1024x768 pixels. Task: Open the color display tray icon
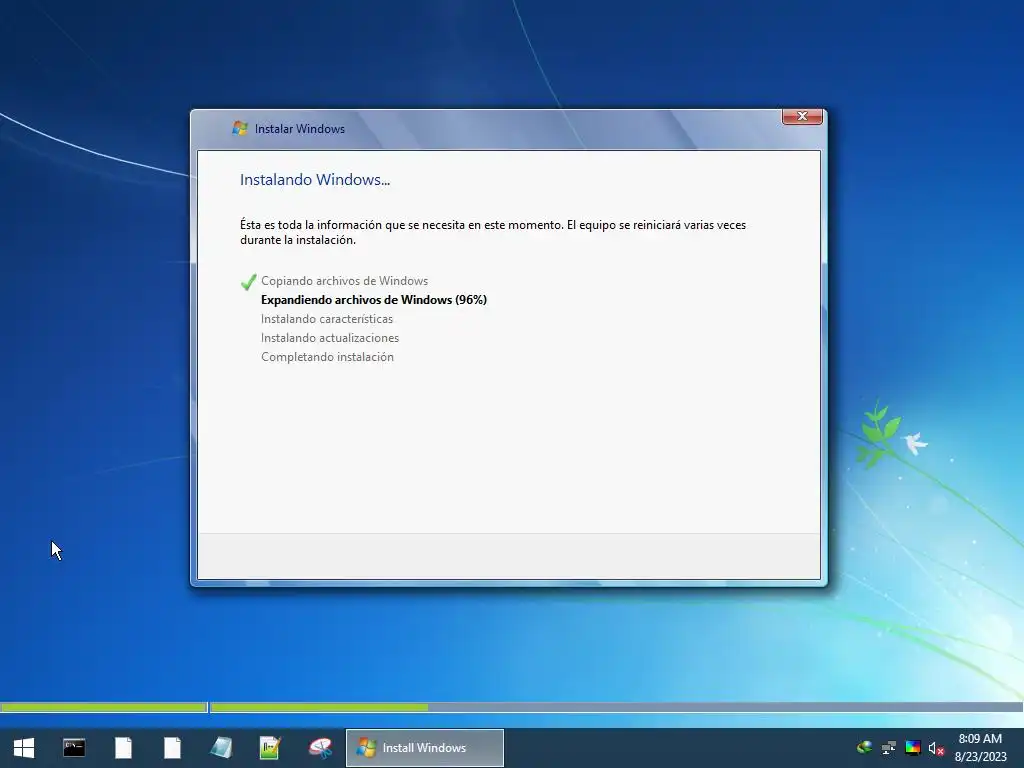point(912,748)
